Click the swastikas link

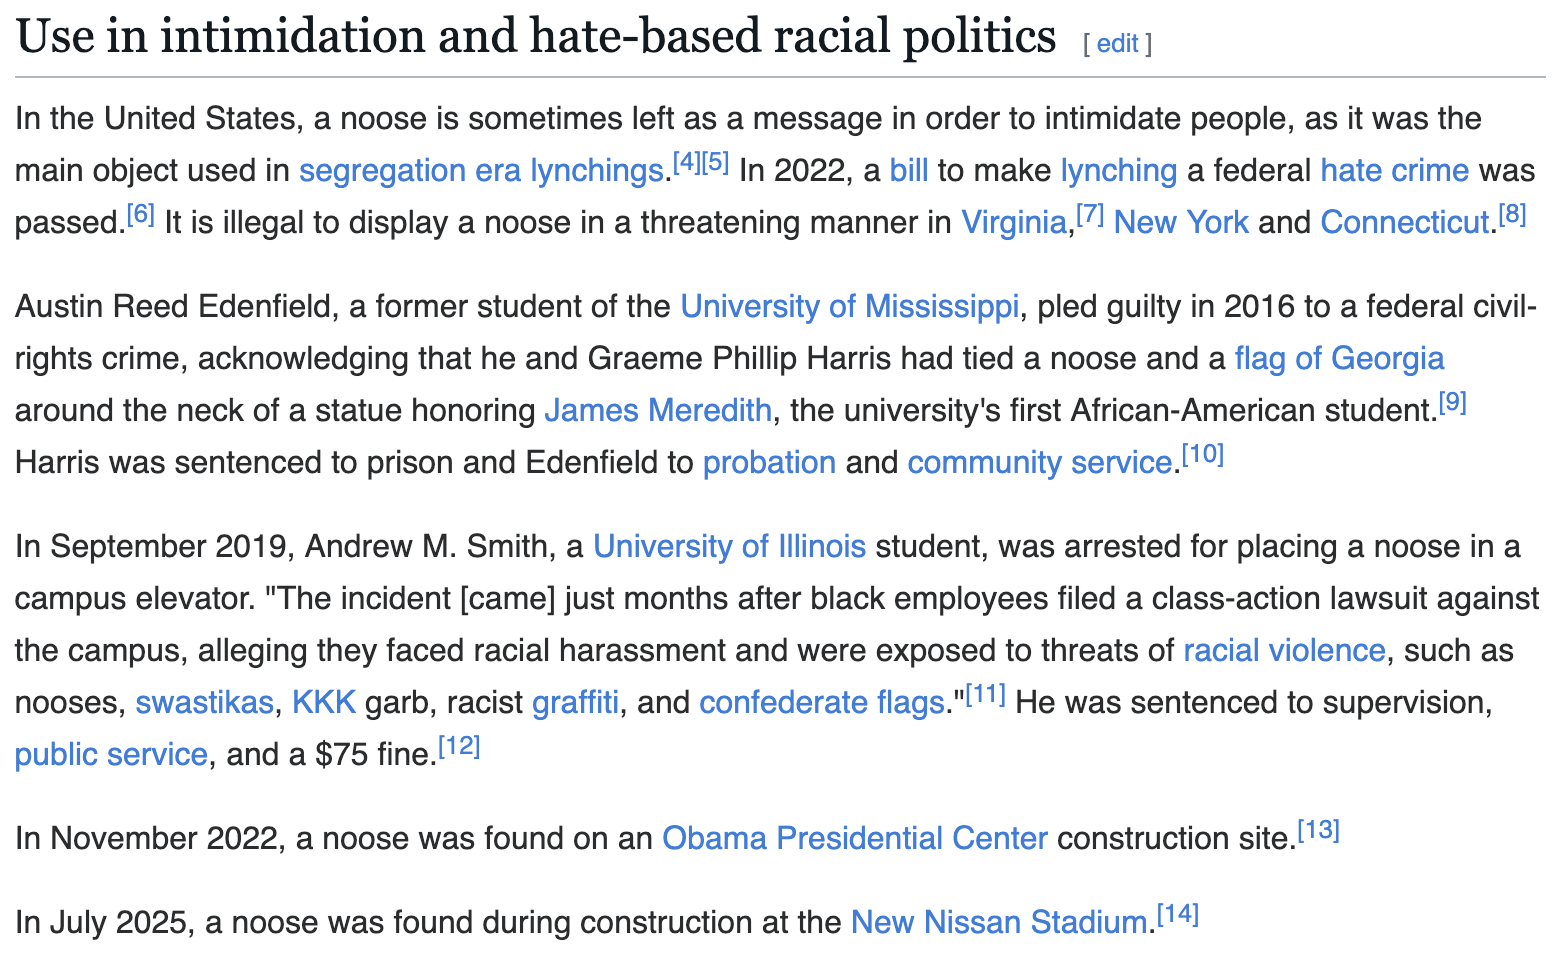click(x=204, y=702)
